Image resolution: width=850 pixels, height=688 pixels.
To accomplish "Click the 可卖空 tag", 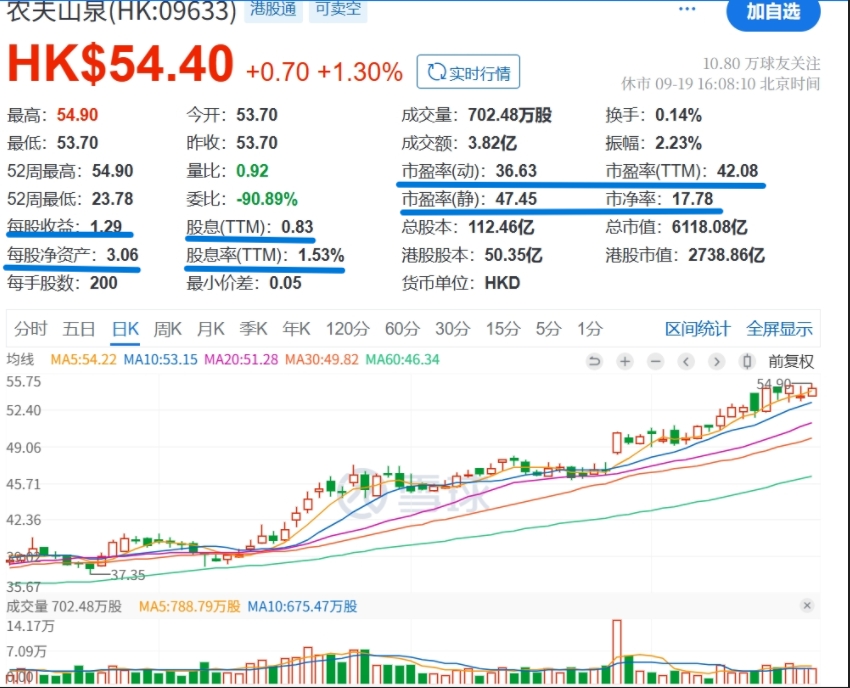I will coord(338,10).
